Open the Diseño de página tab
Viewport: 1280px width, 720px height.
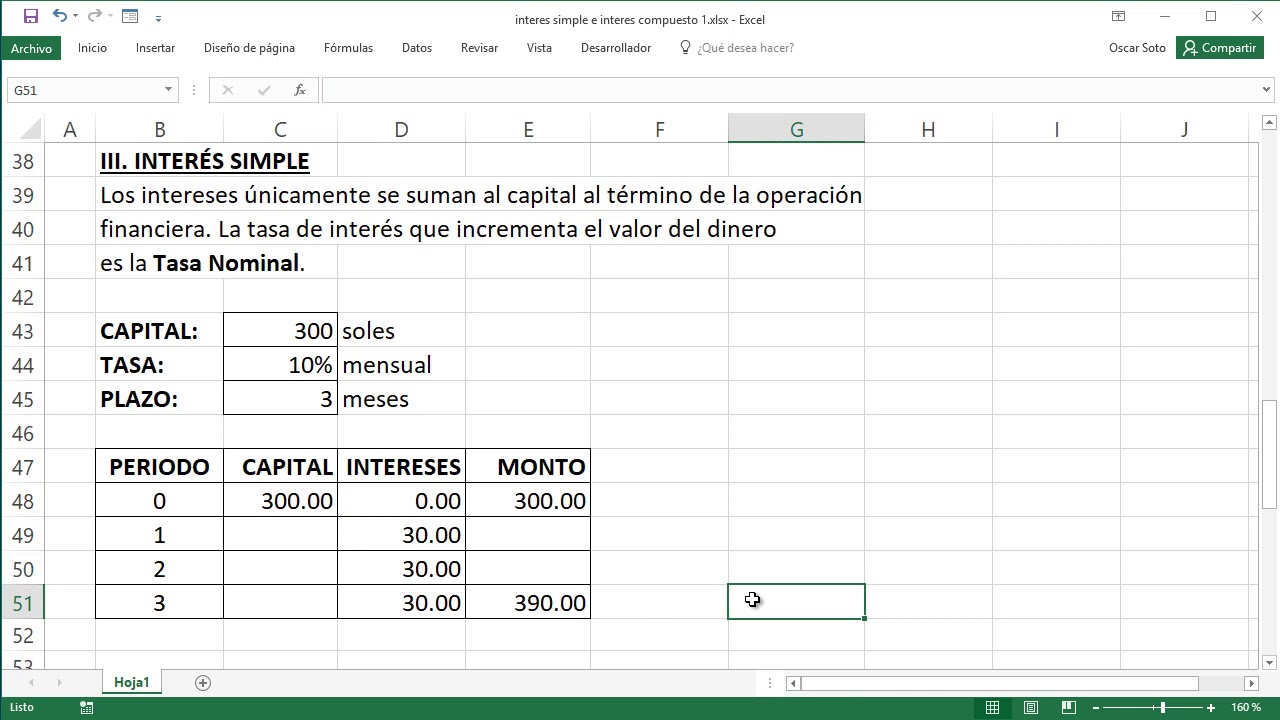tap(249, 48)
